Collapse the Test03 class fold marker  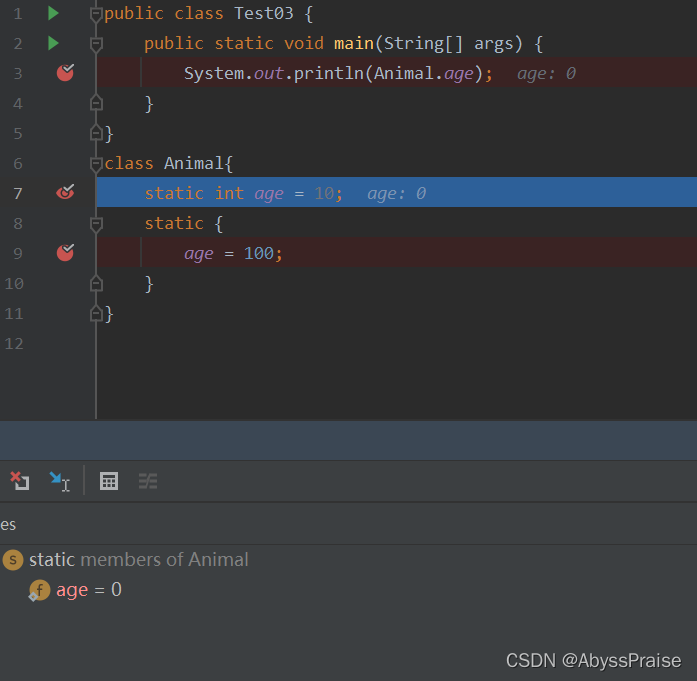96,14
